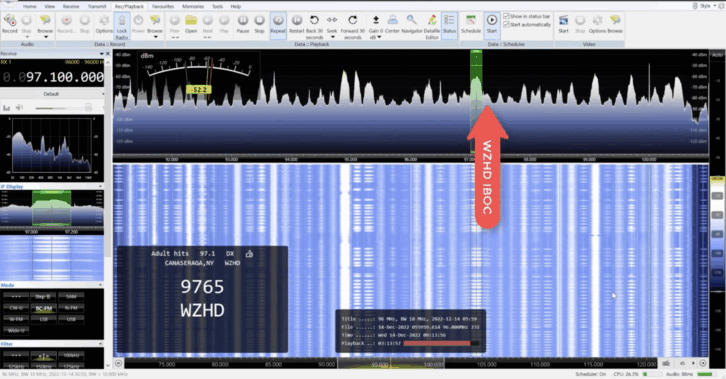
Task: Mute audio with the speaker icon
Action: coord(19,107)
